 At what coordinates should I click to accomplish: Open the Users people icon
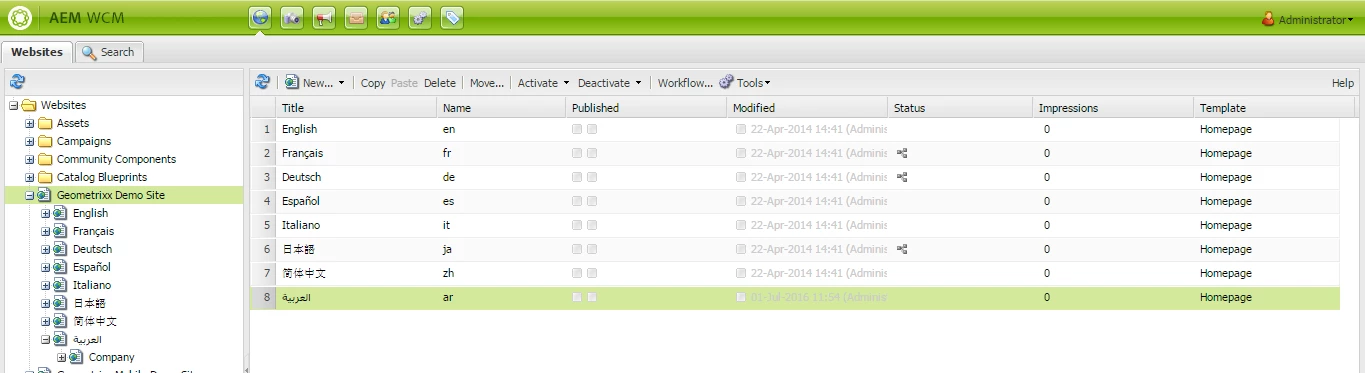(x=388, y=18)
